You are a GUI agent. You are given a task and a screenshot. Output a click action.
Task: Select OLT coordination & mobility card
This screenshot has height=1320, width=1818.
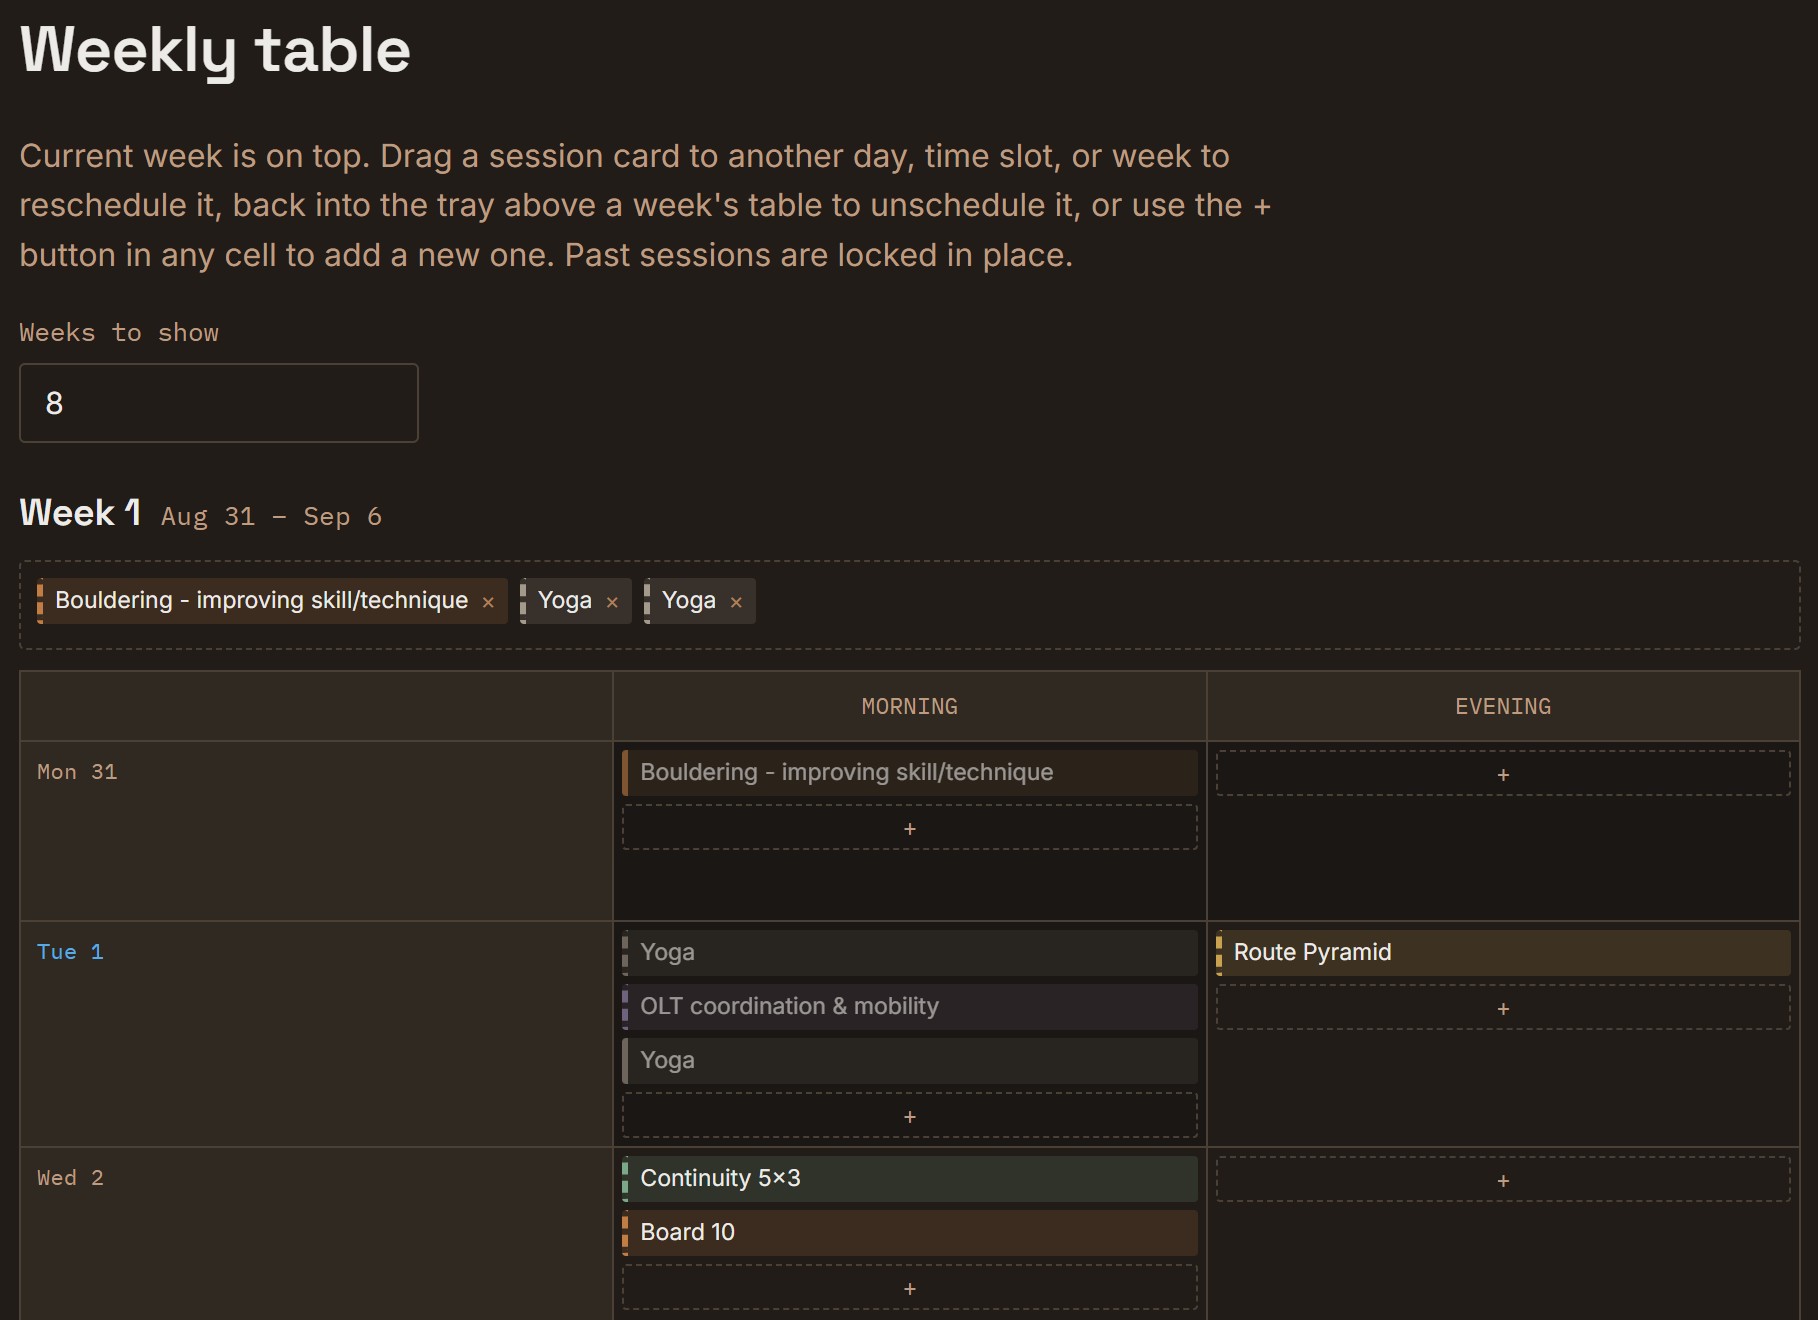[909, 1007]
